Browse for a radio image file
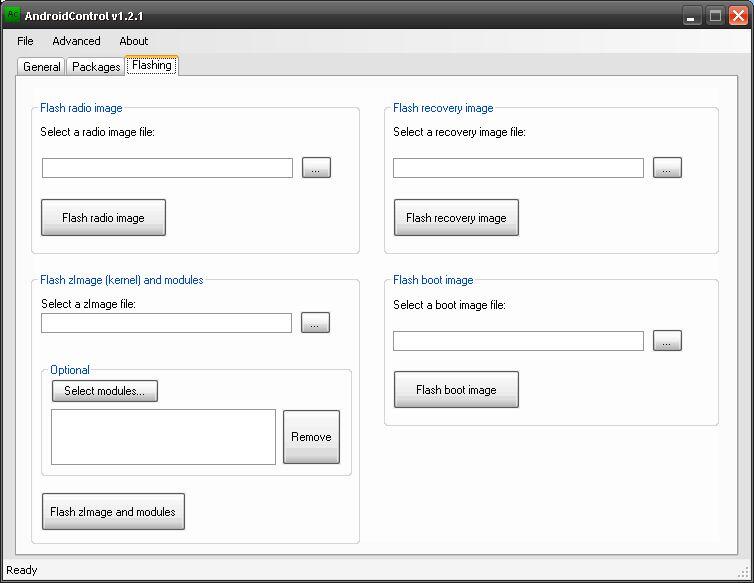Viewport: 754px width, 583px height. pyautogui.click(x=316, y=167)
